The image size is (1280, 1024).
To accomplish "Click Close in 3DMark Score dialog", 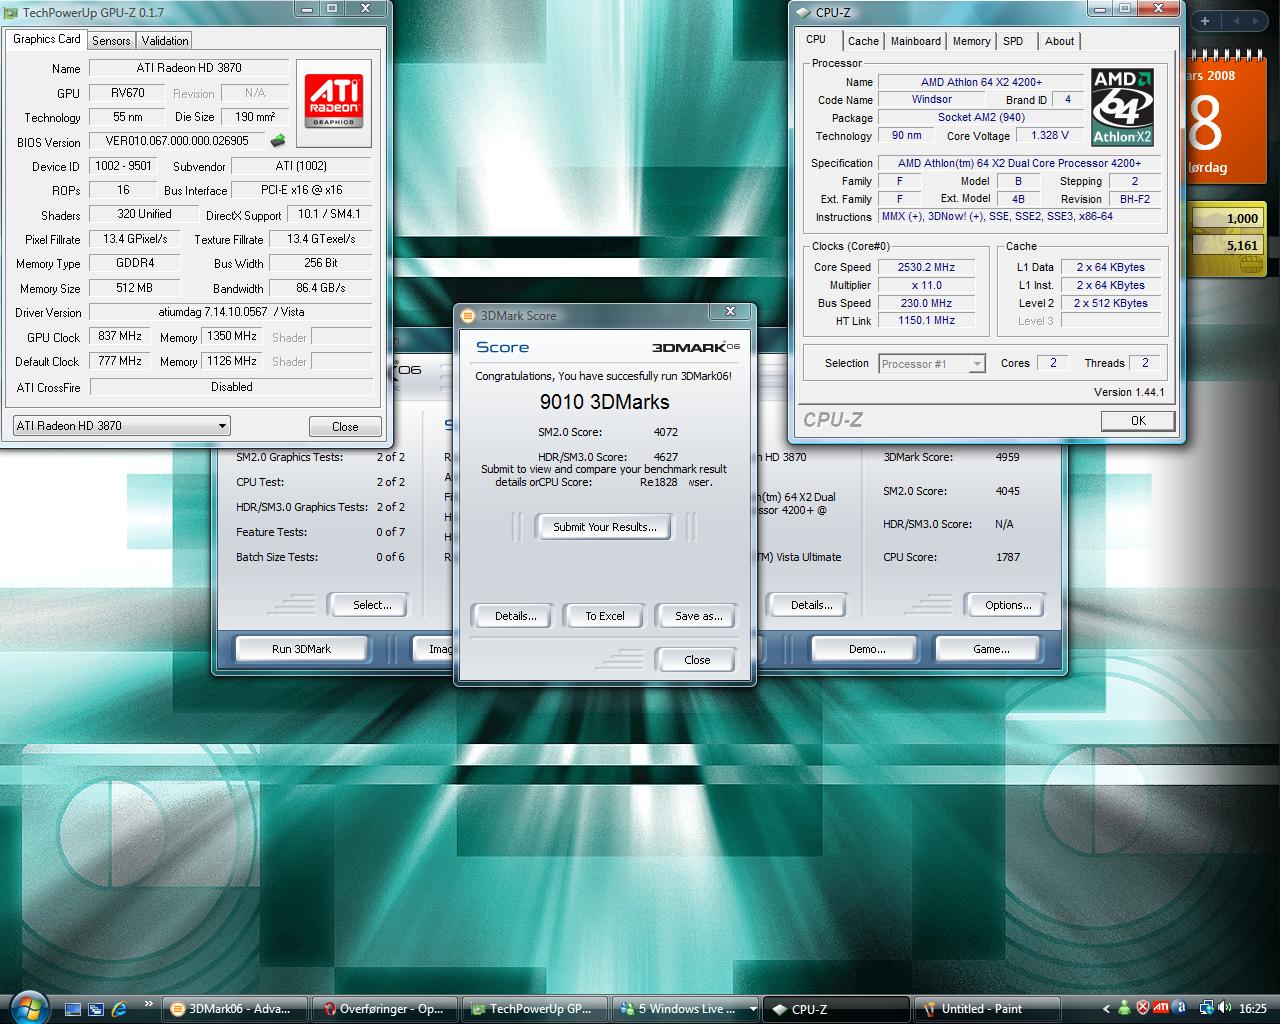I will click(697, 660).
